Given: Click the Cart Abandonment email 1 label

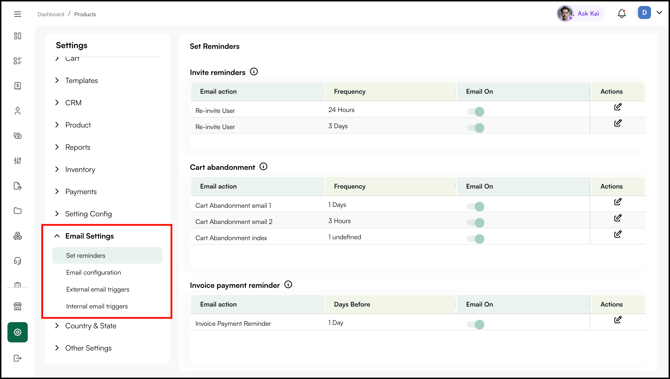Looking at the screenshot, I should click(x=233, y=205).
